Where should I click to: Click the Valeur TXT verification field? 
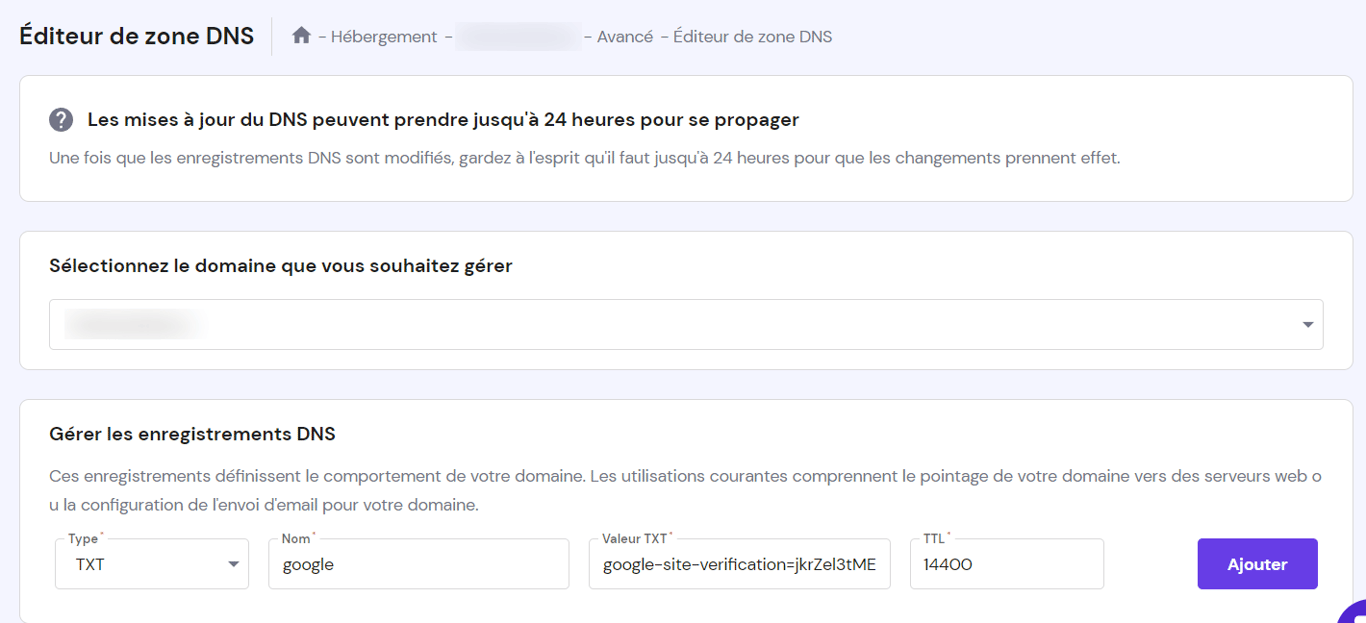(739, 564)
